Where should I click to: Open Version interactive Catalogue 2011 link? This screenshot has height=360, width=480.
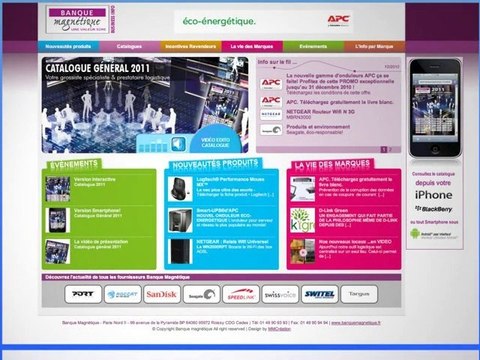click(95, 182)
